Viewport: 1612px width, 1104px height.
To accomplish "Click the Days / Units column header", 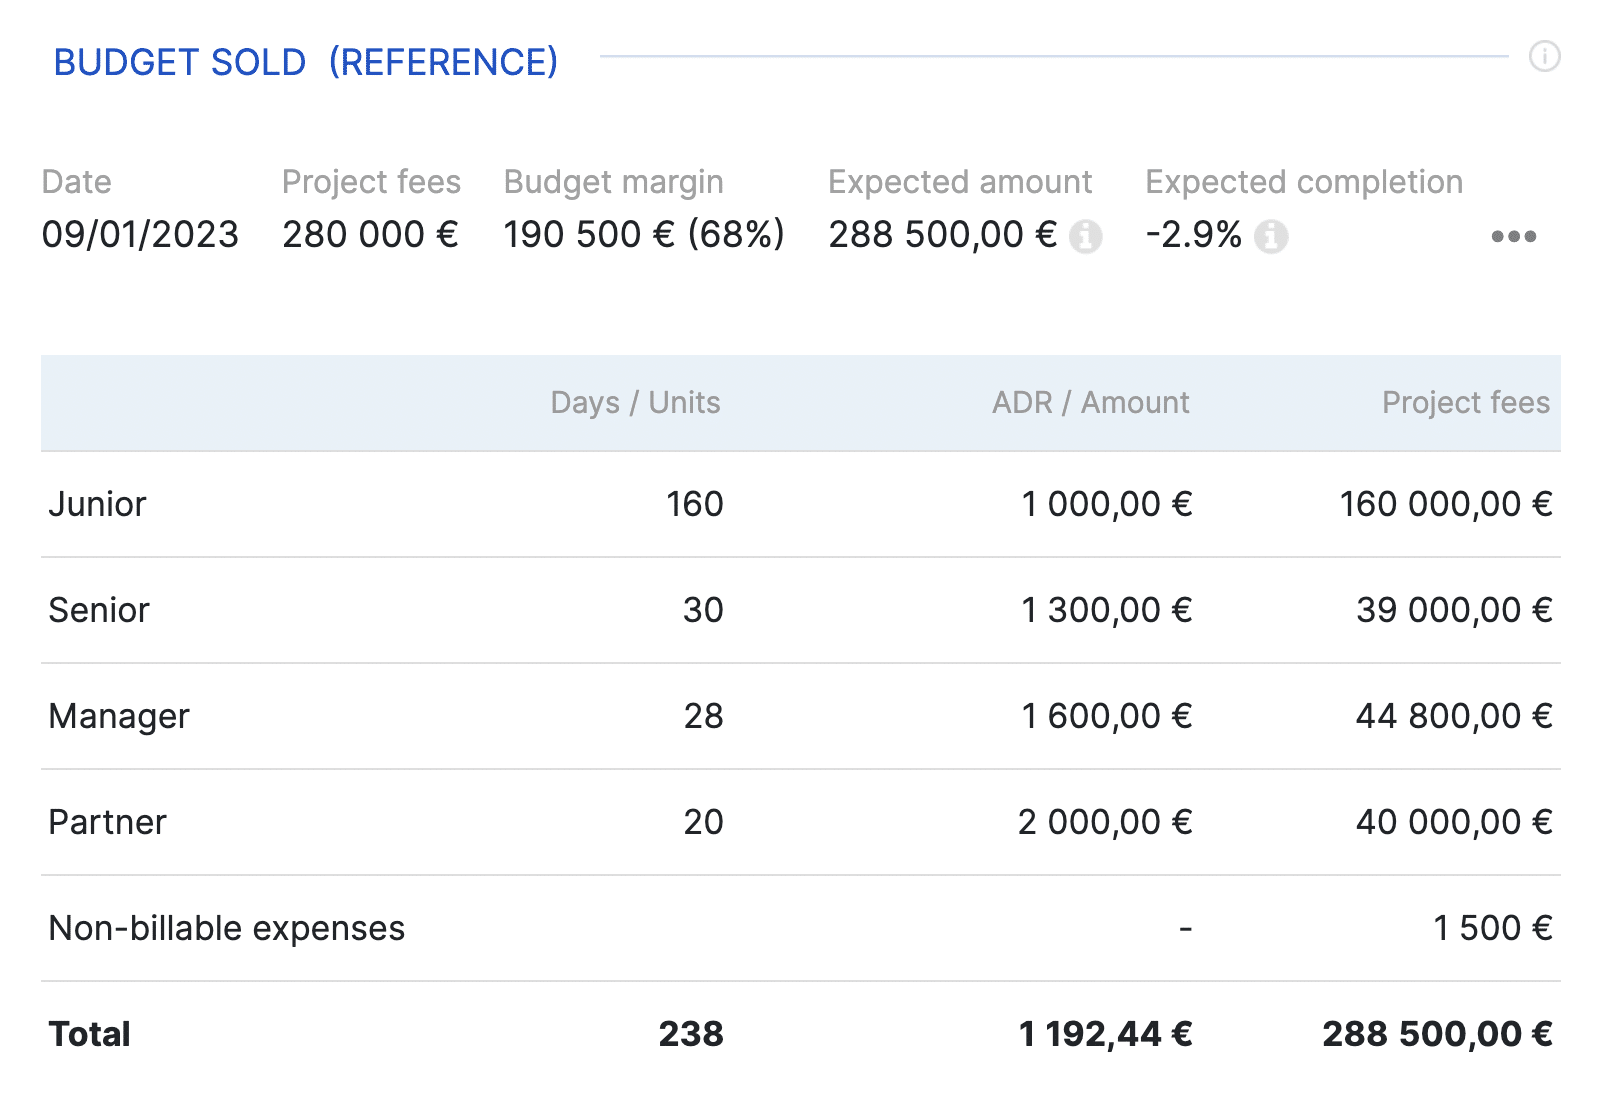I will pyautogui.click(x=635, y=402).
